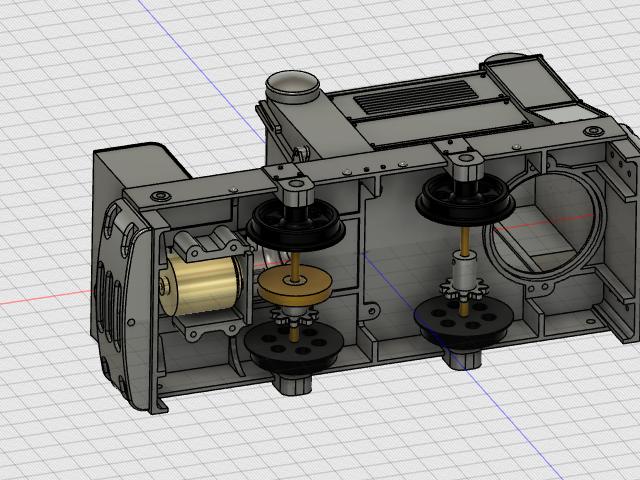Pick the front axle's lower wheel with holes
This screenshot has width=640, height=480.
coord(294,345)
